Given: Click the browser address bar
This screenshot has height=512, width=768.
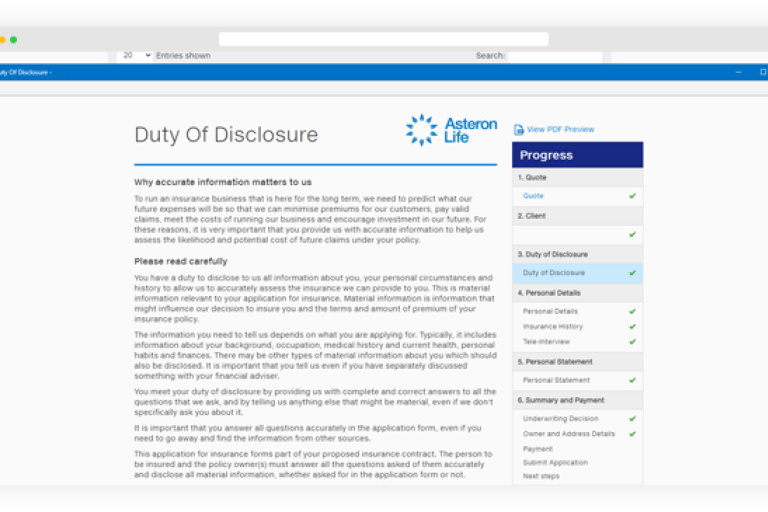Looking at the screenshot, I should pos(383,39).
